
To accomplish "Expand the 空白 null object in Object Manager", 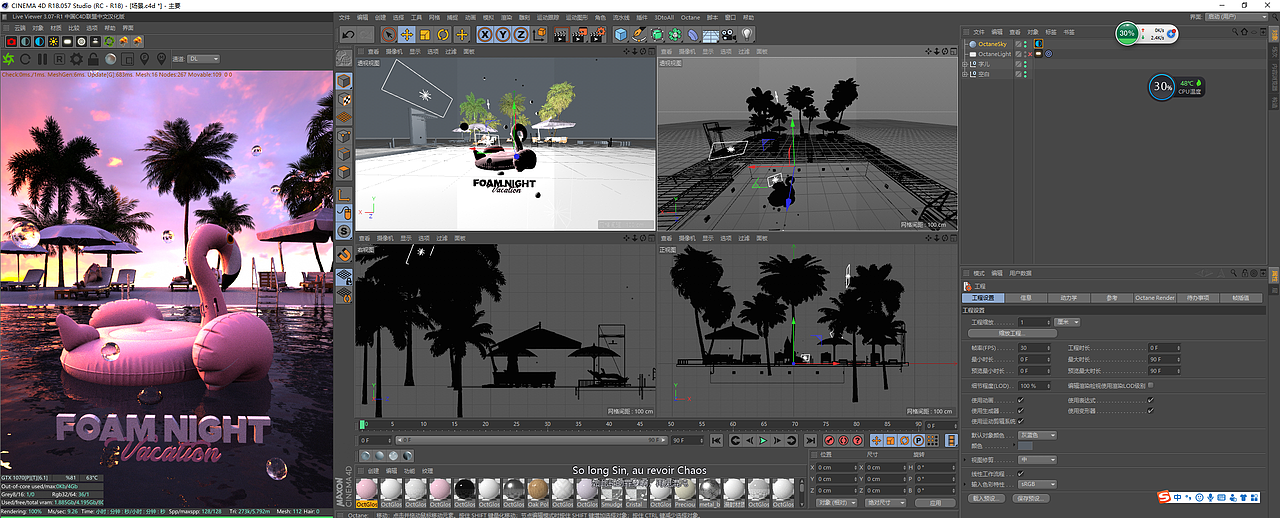I will [x=965, y=74].
